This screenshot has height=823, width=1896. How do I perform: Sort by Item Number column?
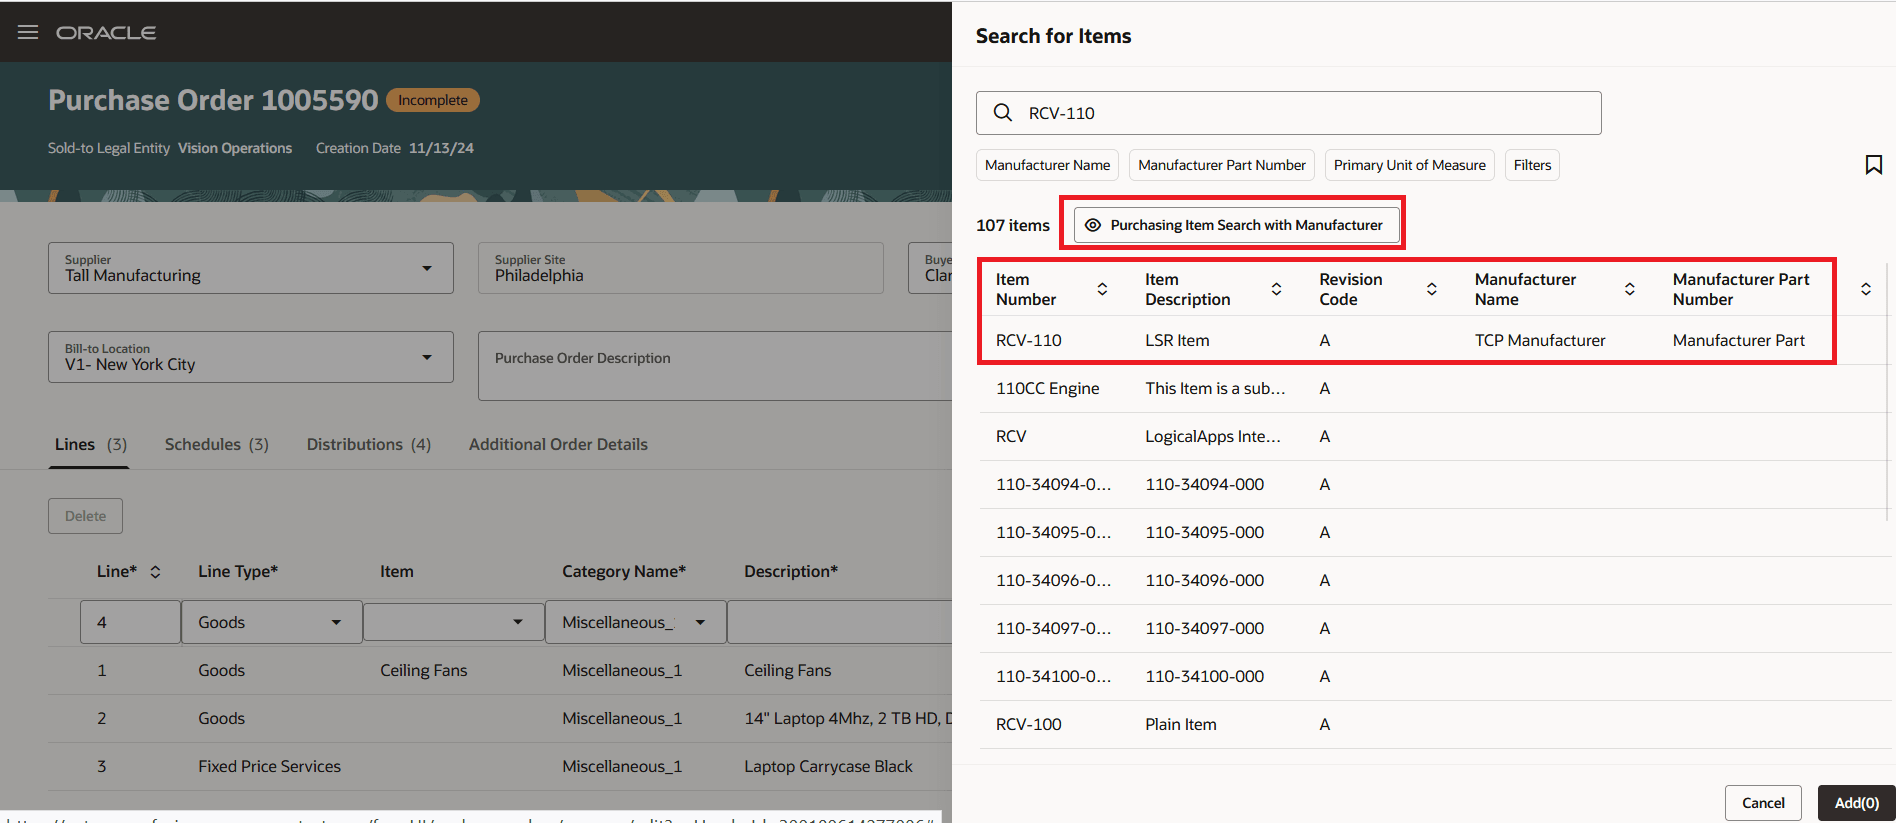pyautogui.click(x=1102, y=289)
